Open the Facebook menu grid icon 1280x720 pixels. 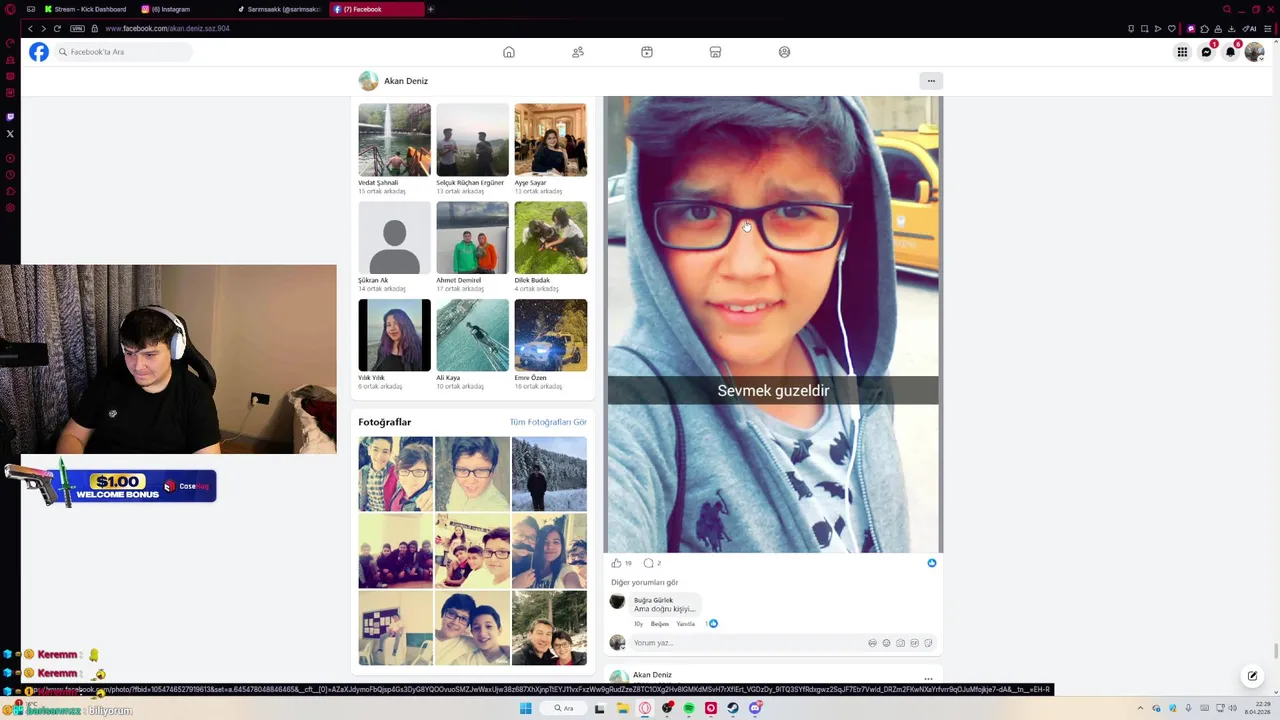click(1182, 52)
